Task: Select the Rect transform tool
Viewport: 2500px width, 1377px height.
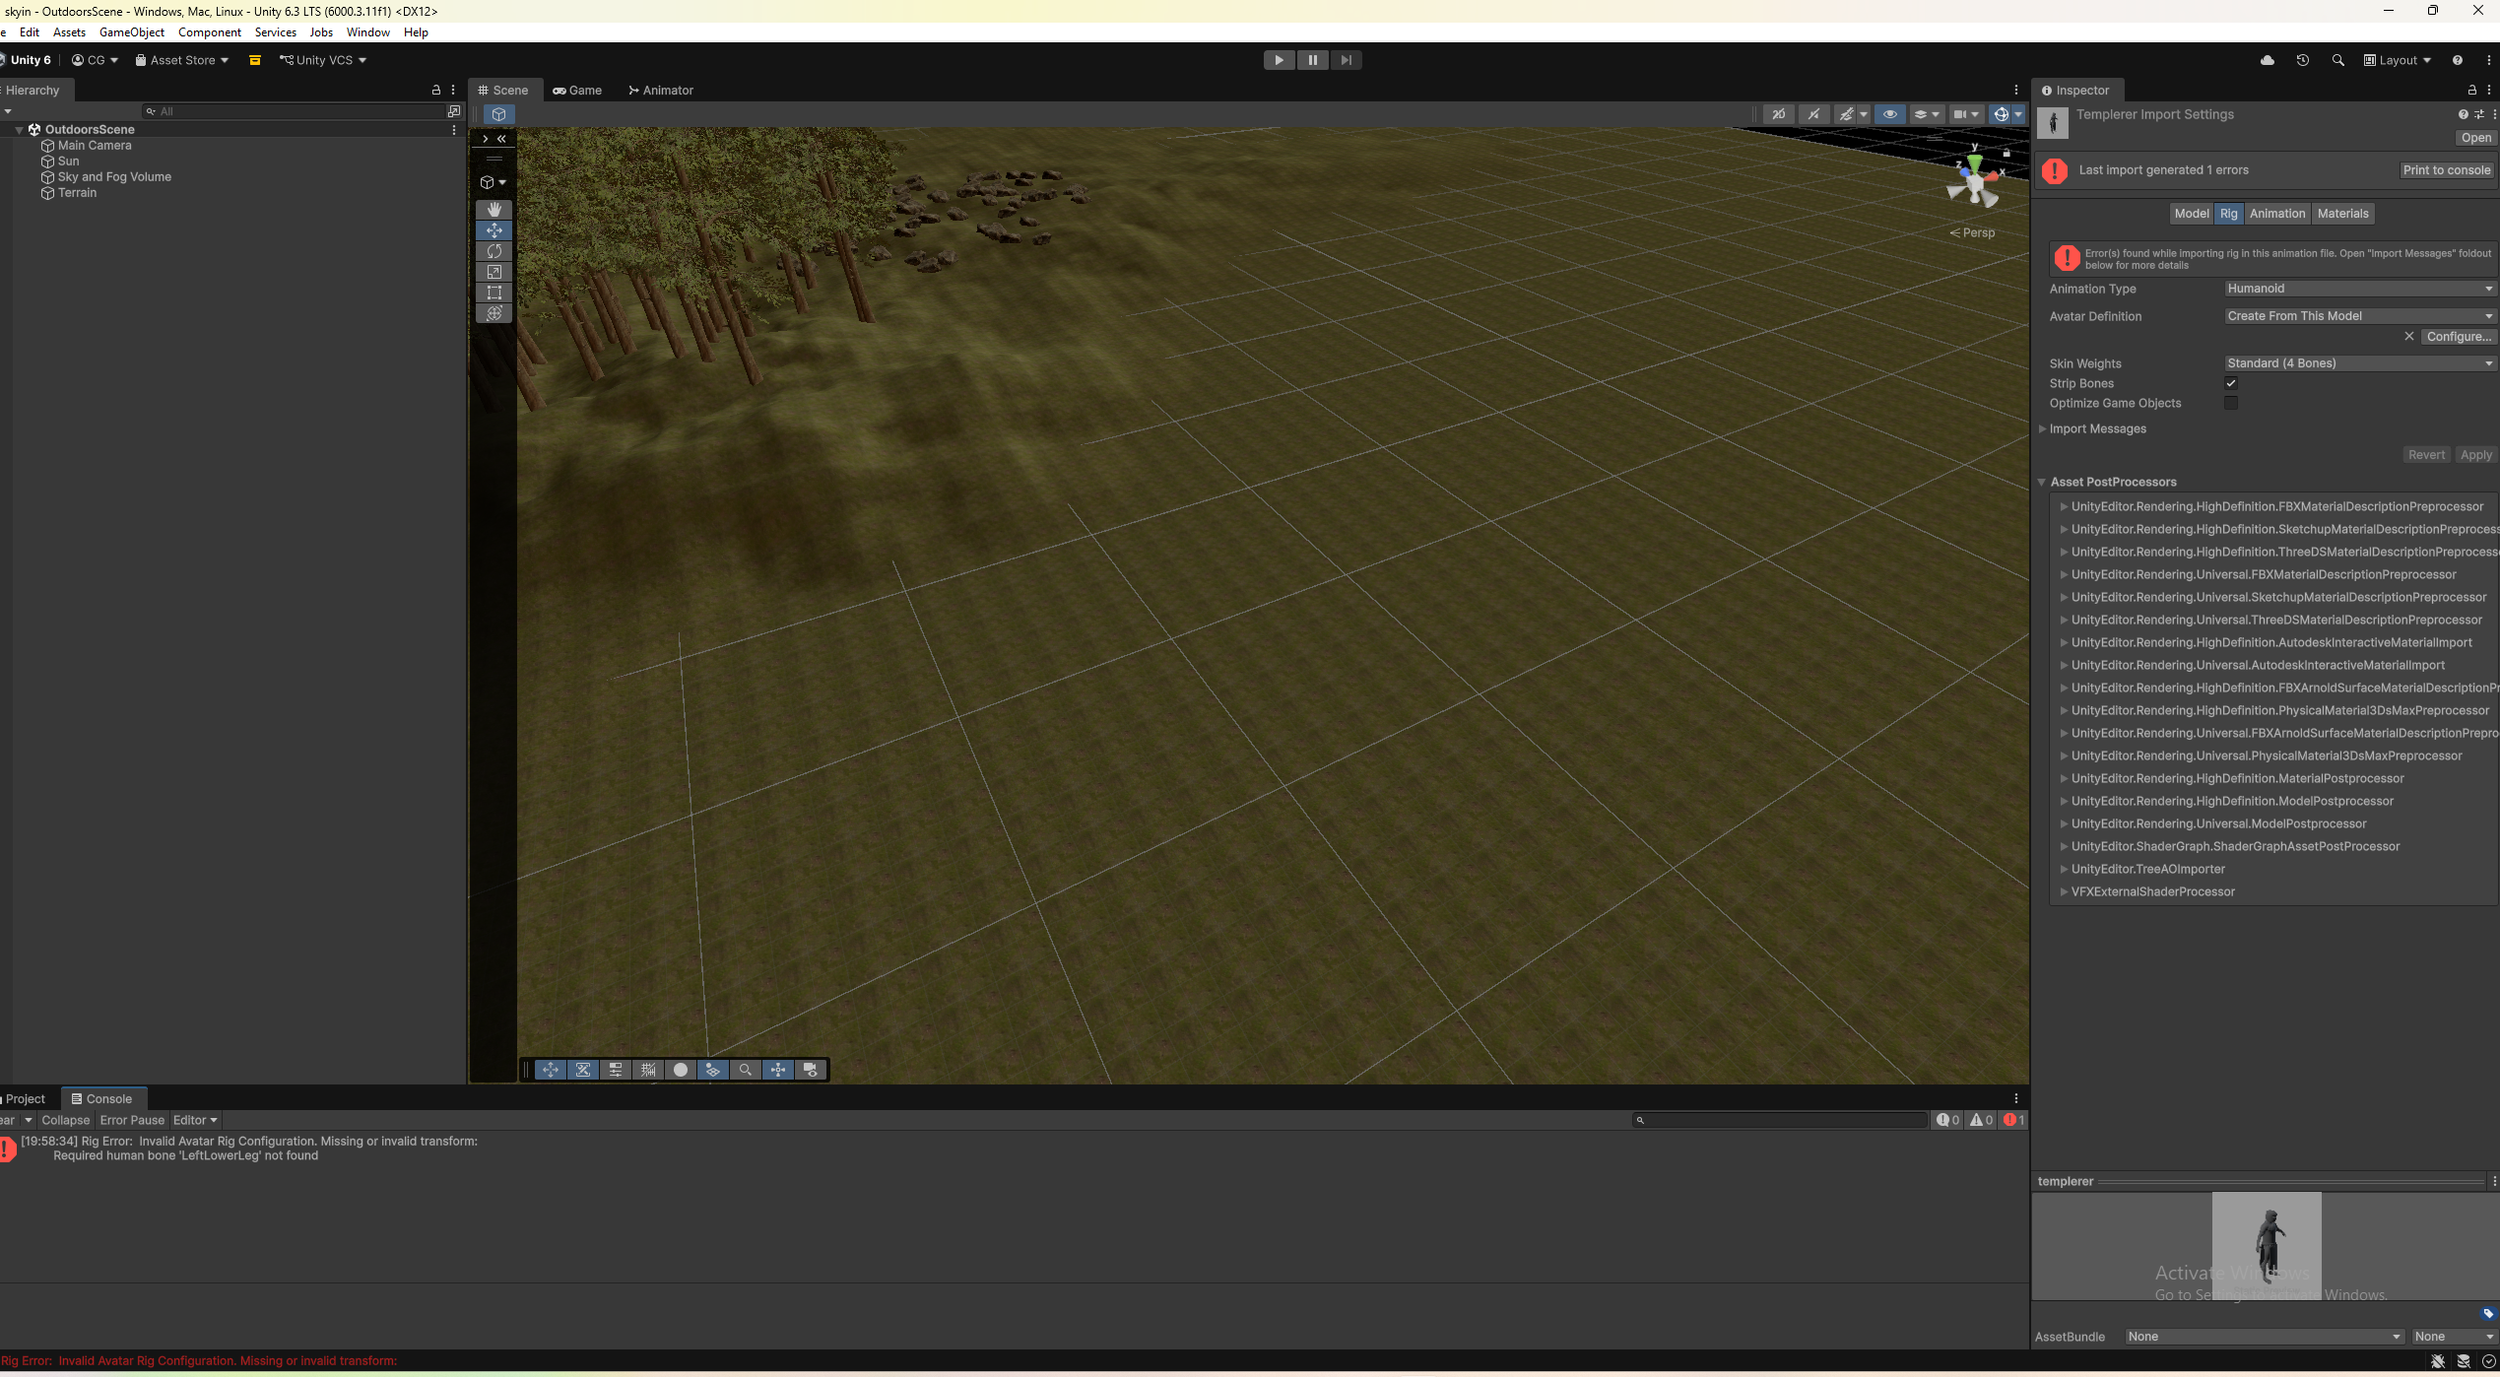Action: click(x=494, y=293)
